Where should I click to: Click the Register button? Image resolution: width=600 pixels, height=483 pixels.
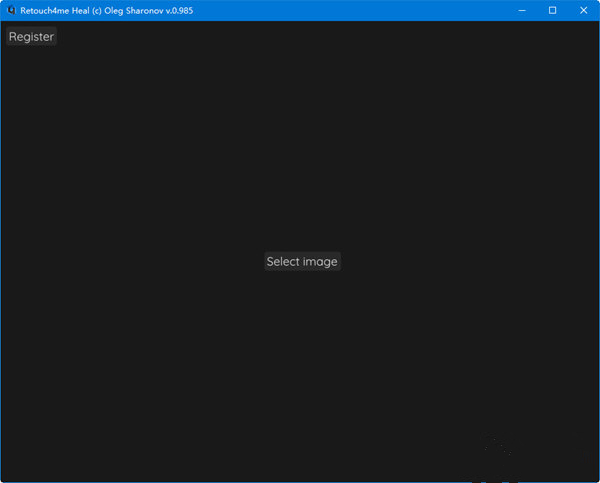click(x=31, y=37)
